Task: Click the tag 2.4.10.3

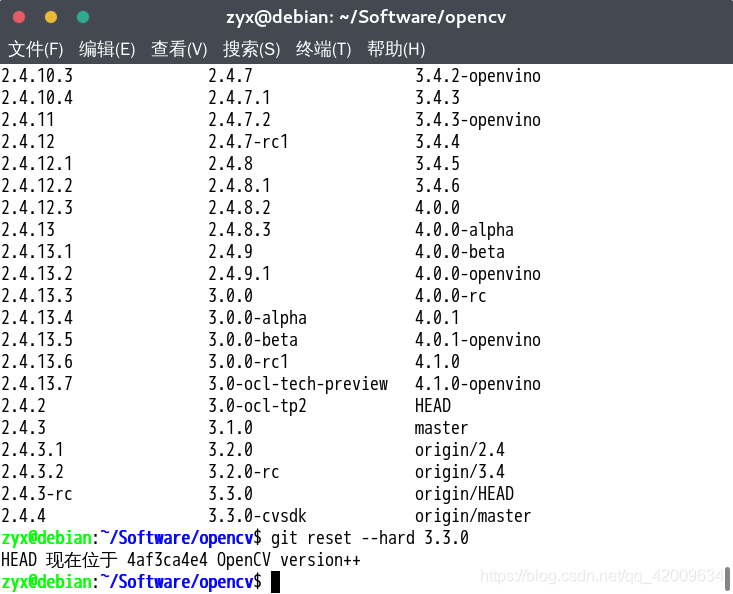Action: click(x=37, y=76)
